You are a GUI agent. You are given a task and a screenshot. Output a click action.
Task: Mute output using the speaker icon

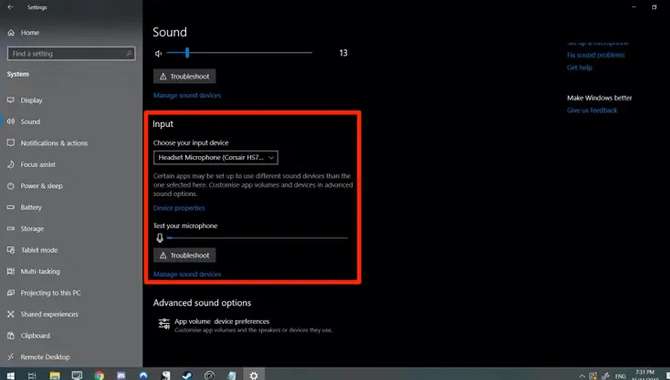(x=159, y=53)
